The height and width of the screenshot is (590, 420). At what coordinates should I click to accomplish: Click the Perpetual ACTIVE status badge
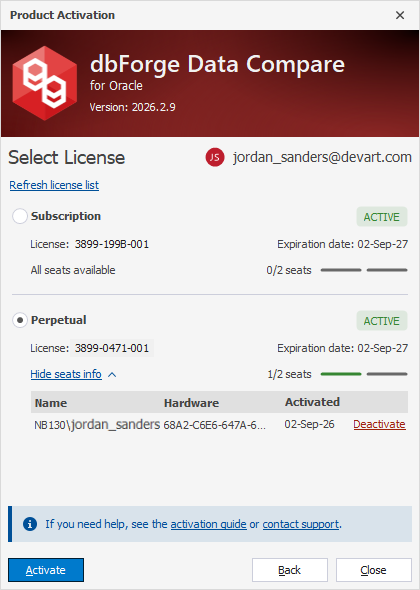click(x=382, y=321)
